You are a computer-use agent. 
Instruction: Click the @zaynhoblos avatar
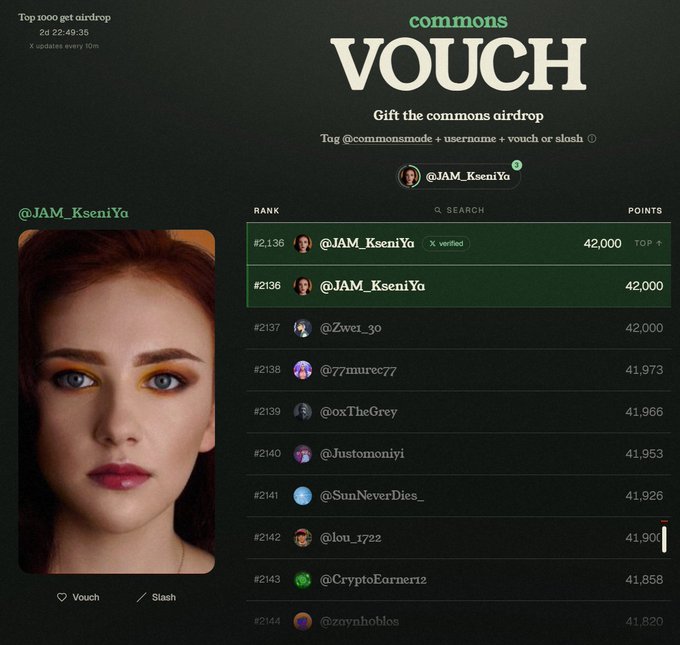coord(303,622)
